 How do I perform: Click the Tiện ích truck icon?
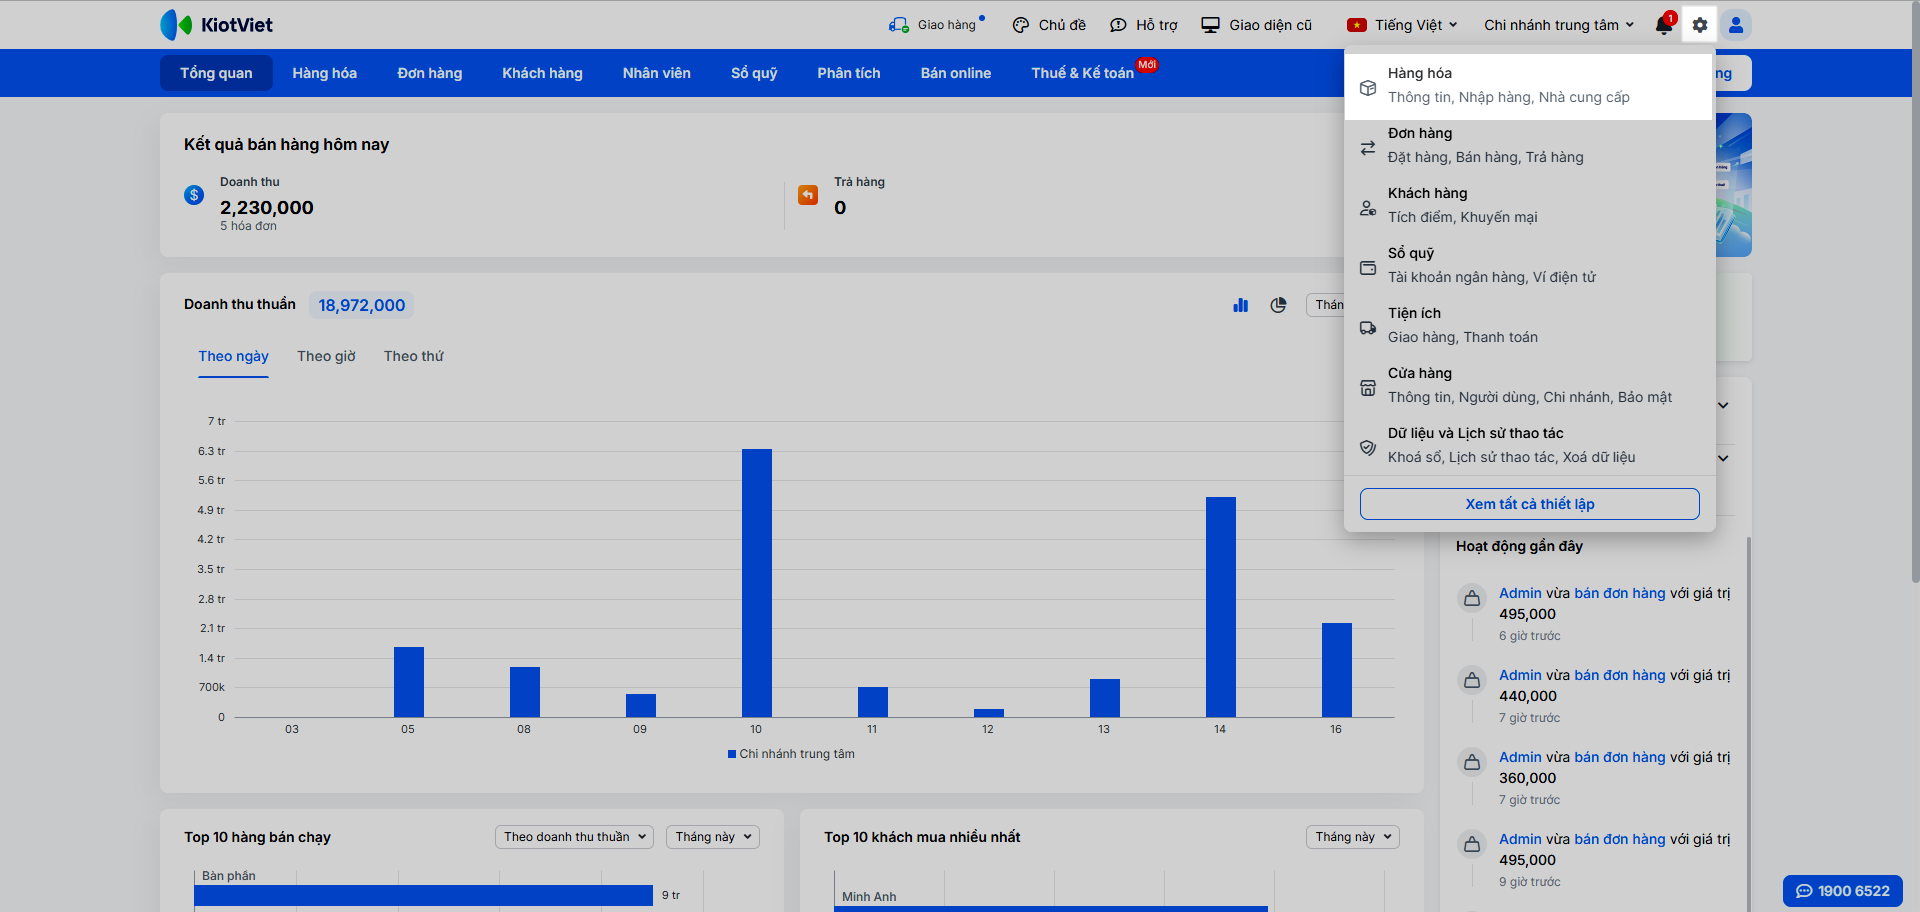click(x=1368, y=327)
